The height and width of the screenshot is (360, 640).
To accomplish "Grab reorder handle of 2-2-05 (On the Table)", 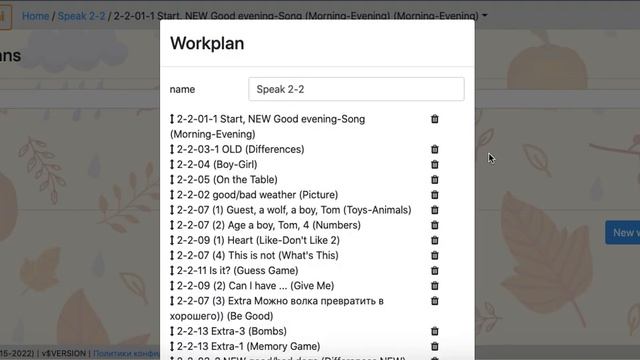I will pos(172,180).
